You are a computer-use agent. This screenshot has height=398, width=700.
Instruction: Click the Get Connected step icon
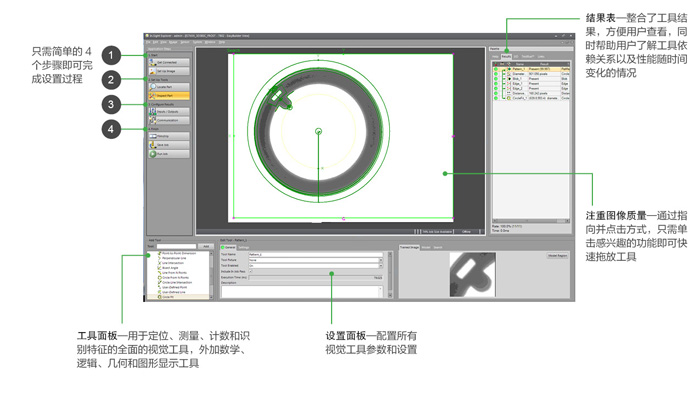pyautogui.click(x=153, y=62)
